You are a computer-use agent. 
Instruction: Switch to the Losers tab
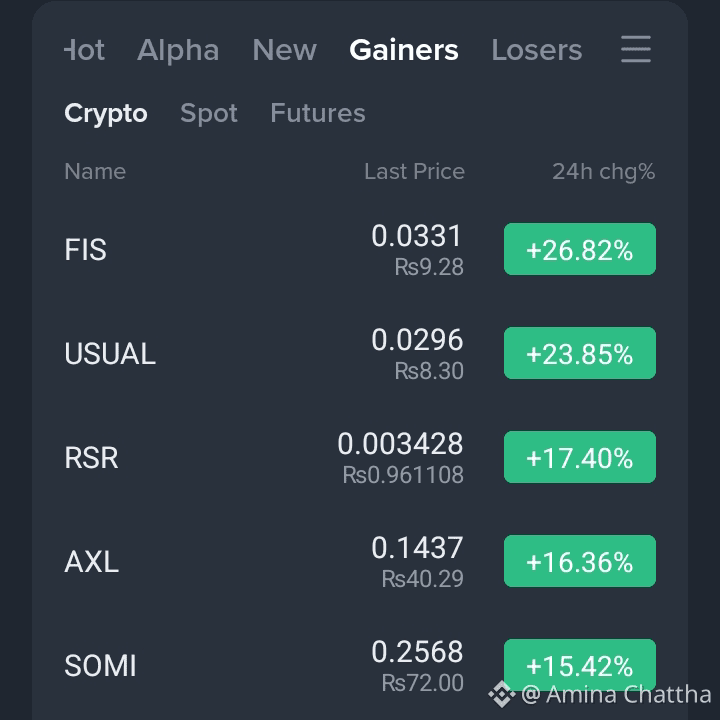[x=537, y=50]
